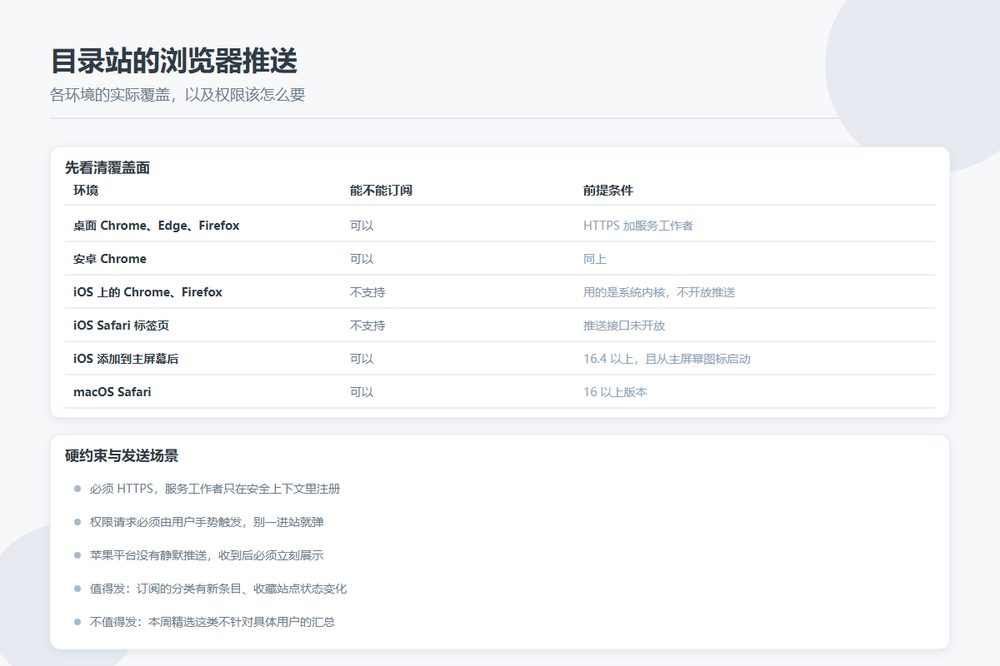This screenshot has height=666, width=1000.
Task: Click the bullet 不值得发：本周精选
Action: click(212, 621)
